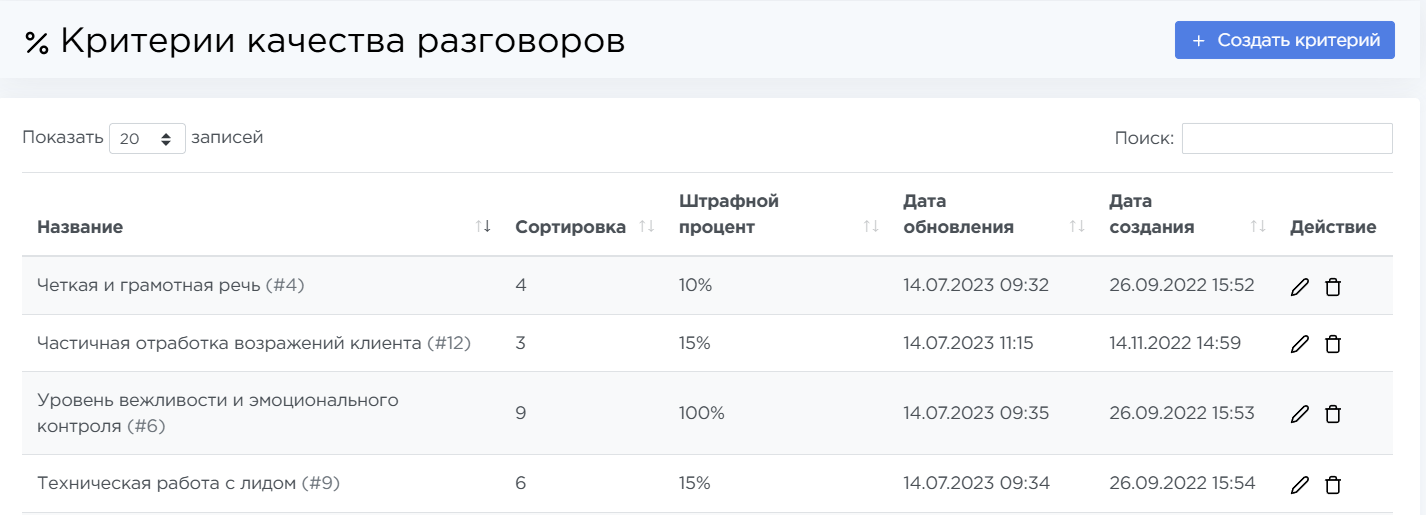Sort table by "Название" column
Image resolution: width=1426 pixels, height=515 pixels.
(80, 227)
